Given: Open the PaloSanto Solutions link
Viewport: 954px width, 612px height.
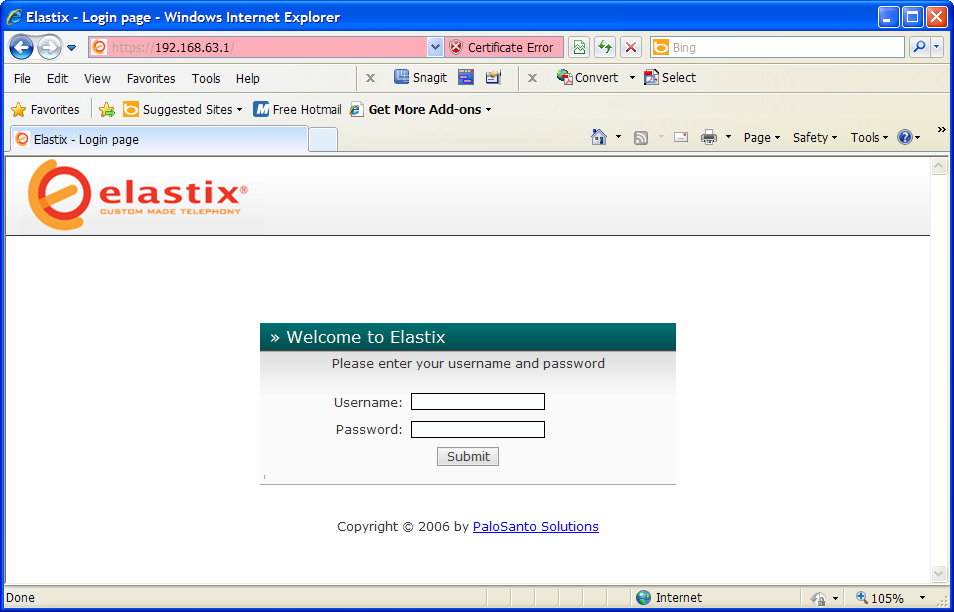Looking at the screenshot, I should [535, 526].
